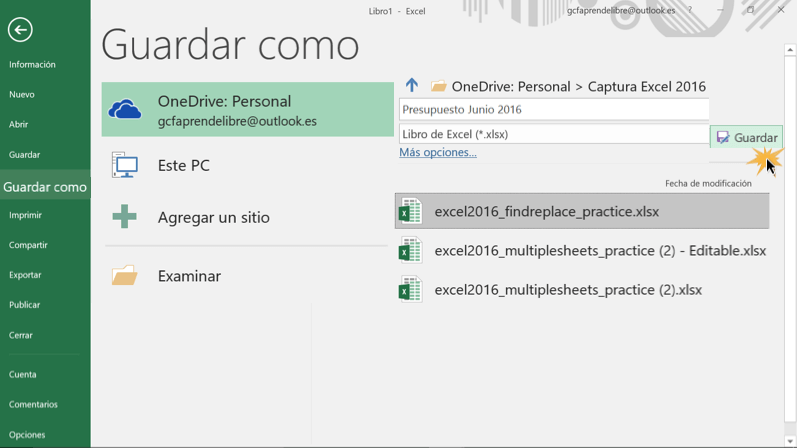This screenshot has width=797, height=448.
Task: Click the Examinar folder icon
Action: 125,275
